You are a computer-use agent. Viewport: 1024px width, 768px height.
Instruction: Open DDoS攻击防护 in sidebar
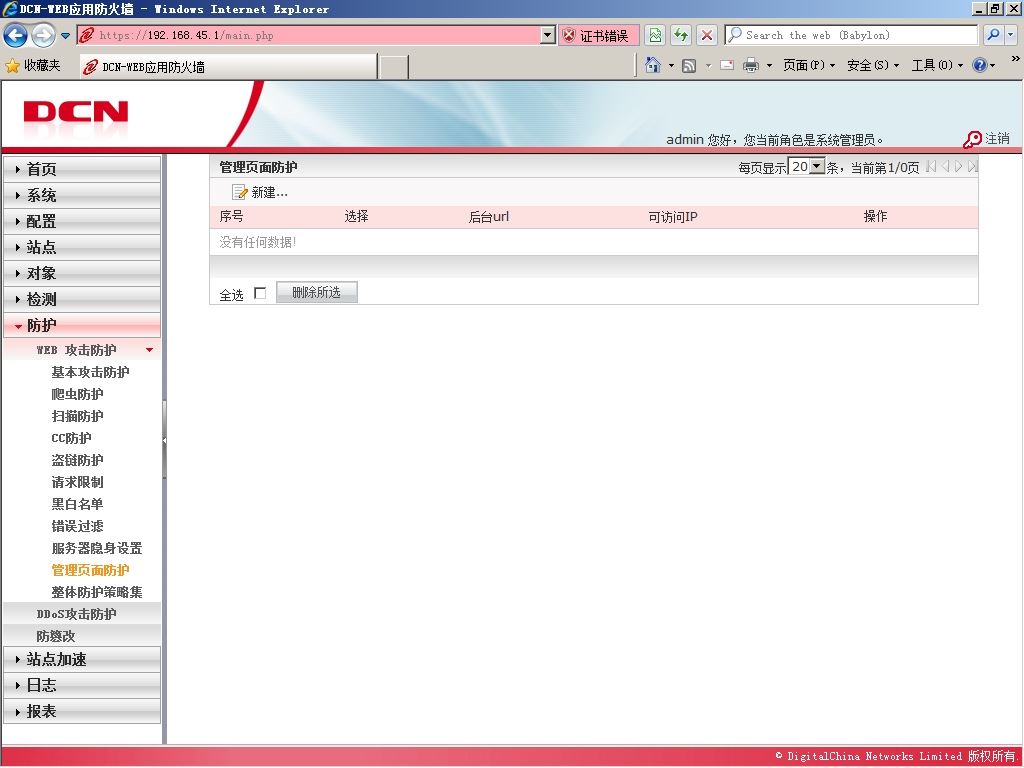(82, 614)
